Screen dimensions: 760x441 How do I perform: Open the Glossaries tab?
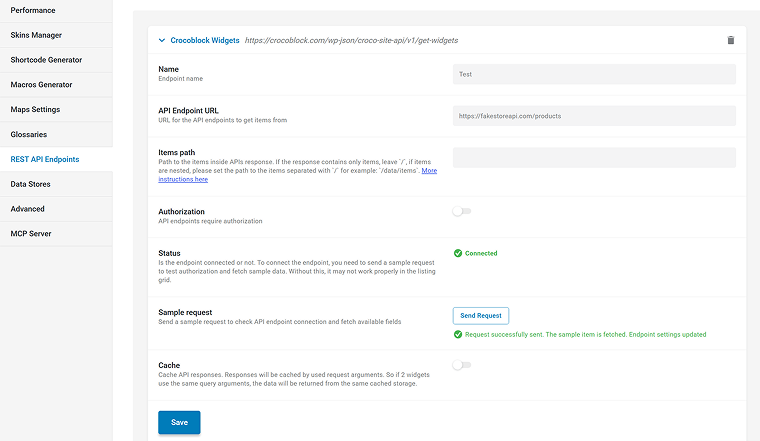pyautogui.click(x=56, y=134)
